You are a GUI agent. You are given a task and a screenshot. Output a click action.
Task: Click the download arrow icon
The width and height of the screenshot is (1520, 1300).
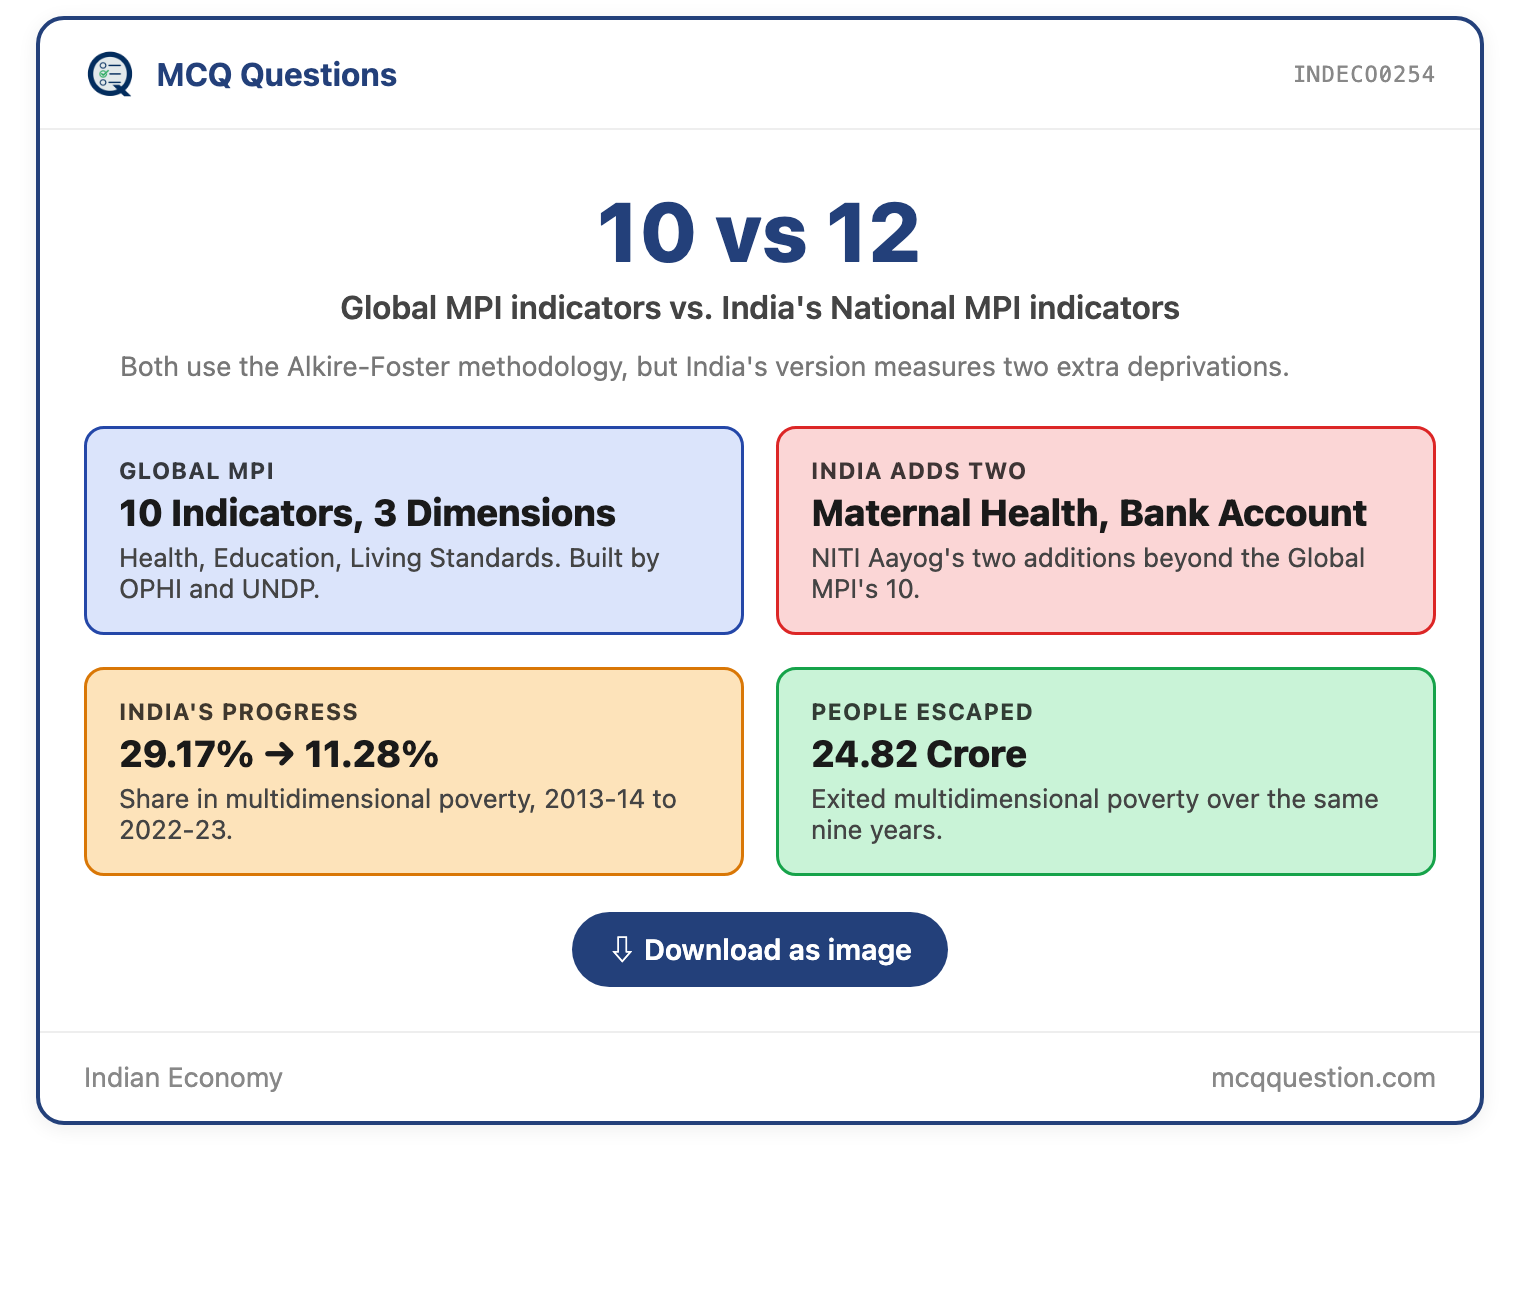click(x=621, y=949)
